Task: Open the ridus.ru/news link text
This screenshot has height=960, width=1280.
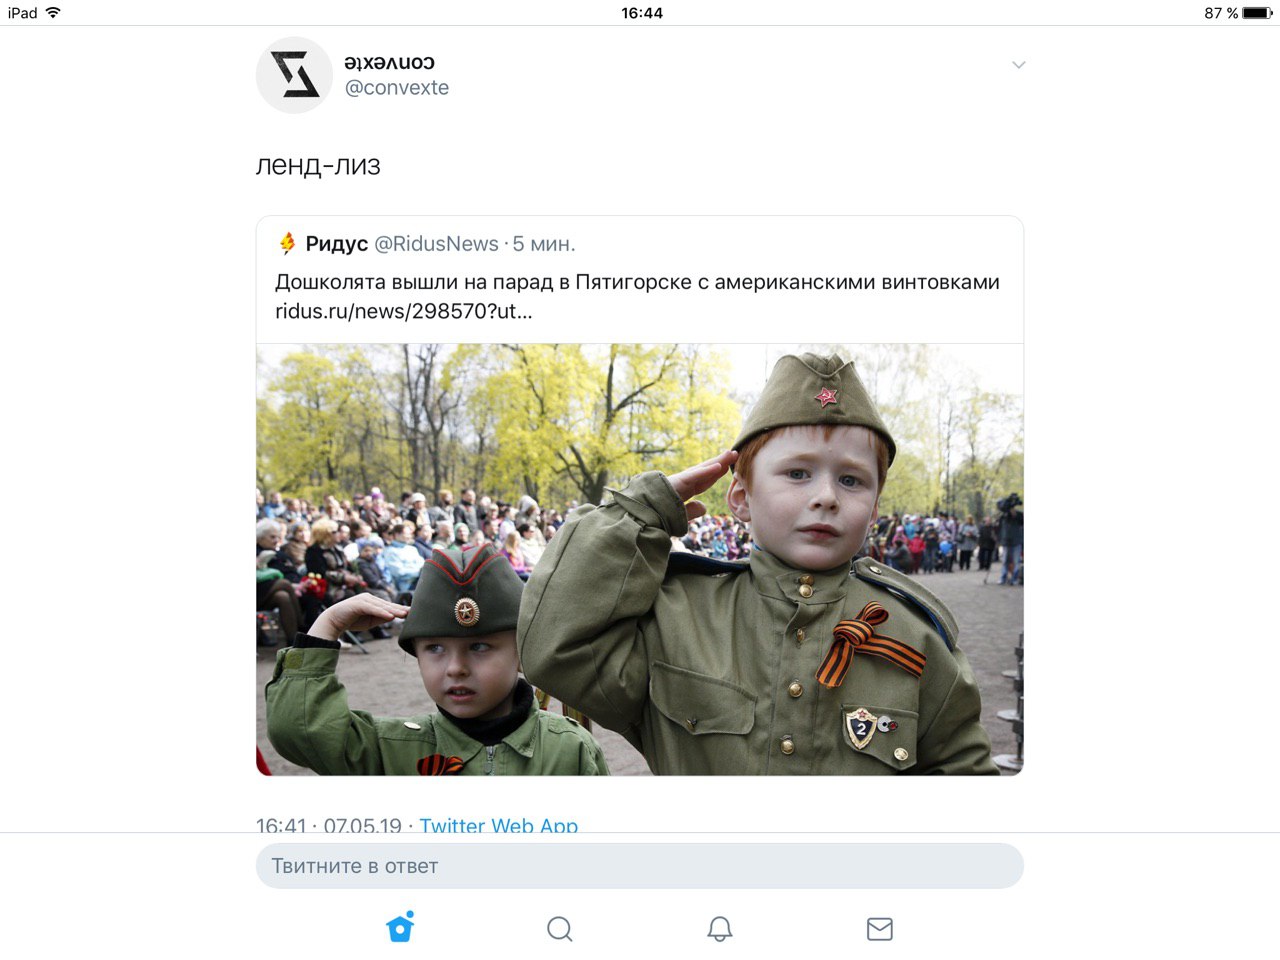Action: click(x=404, y=311)
